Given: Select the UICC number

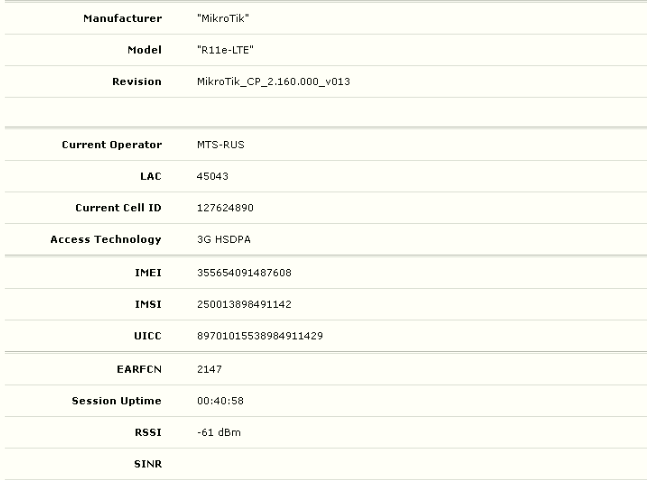Looking at the screenshot, I should 260,336.
